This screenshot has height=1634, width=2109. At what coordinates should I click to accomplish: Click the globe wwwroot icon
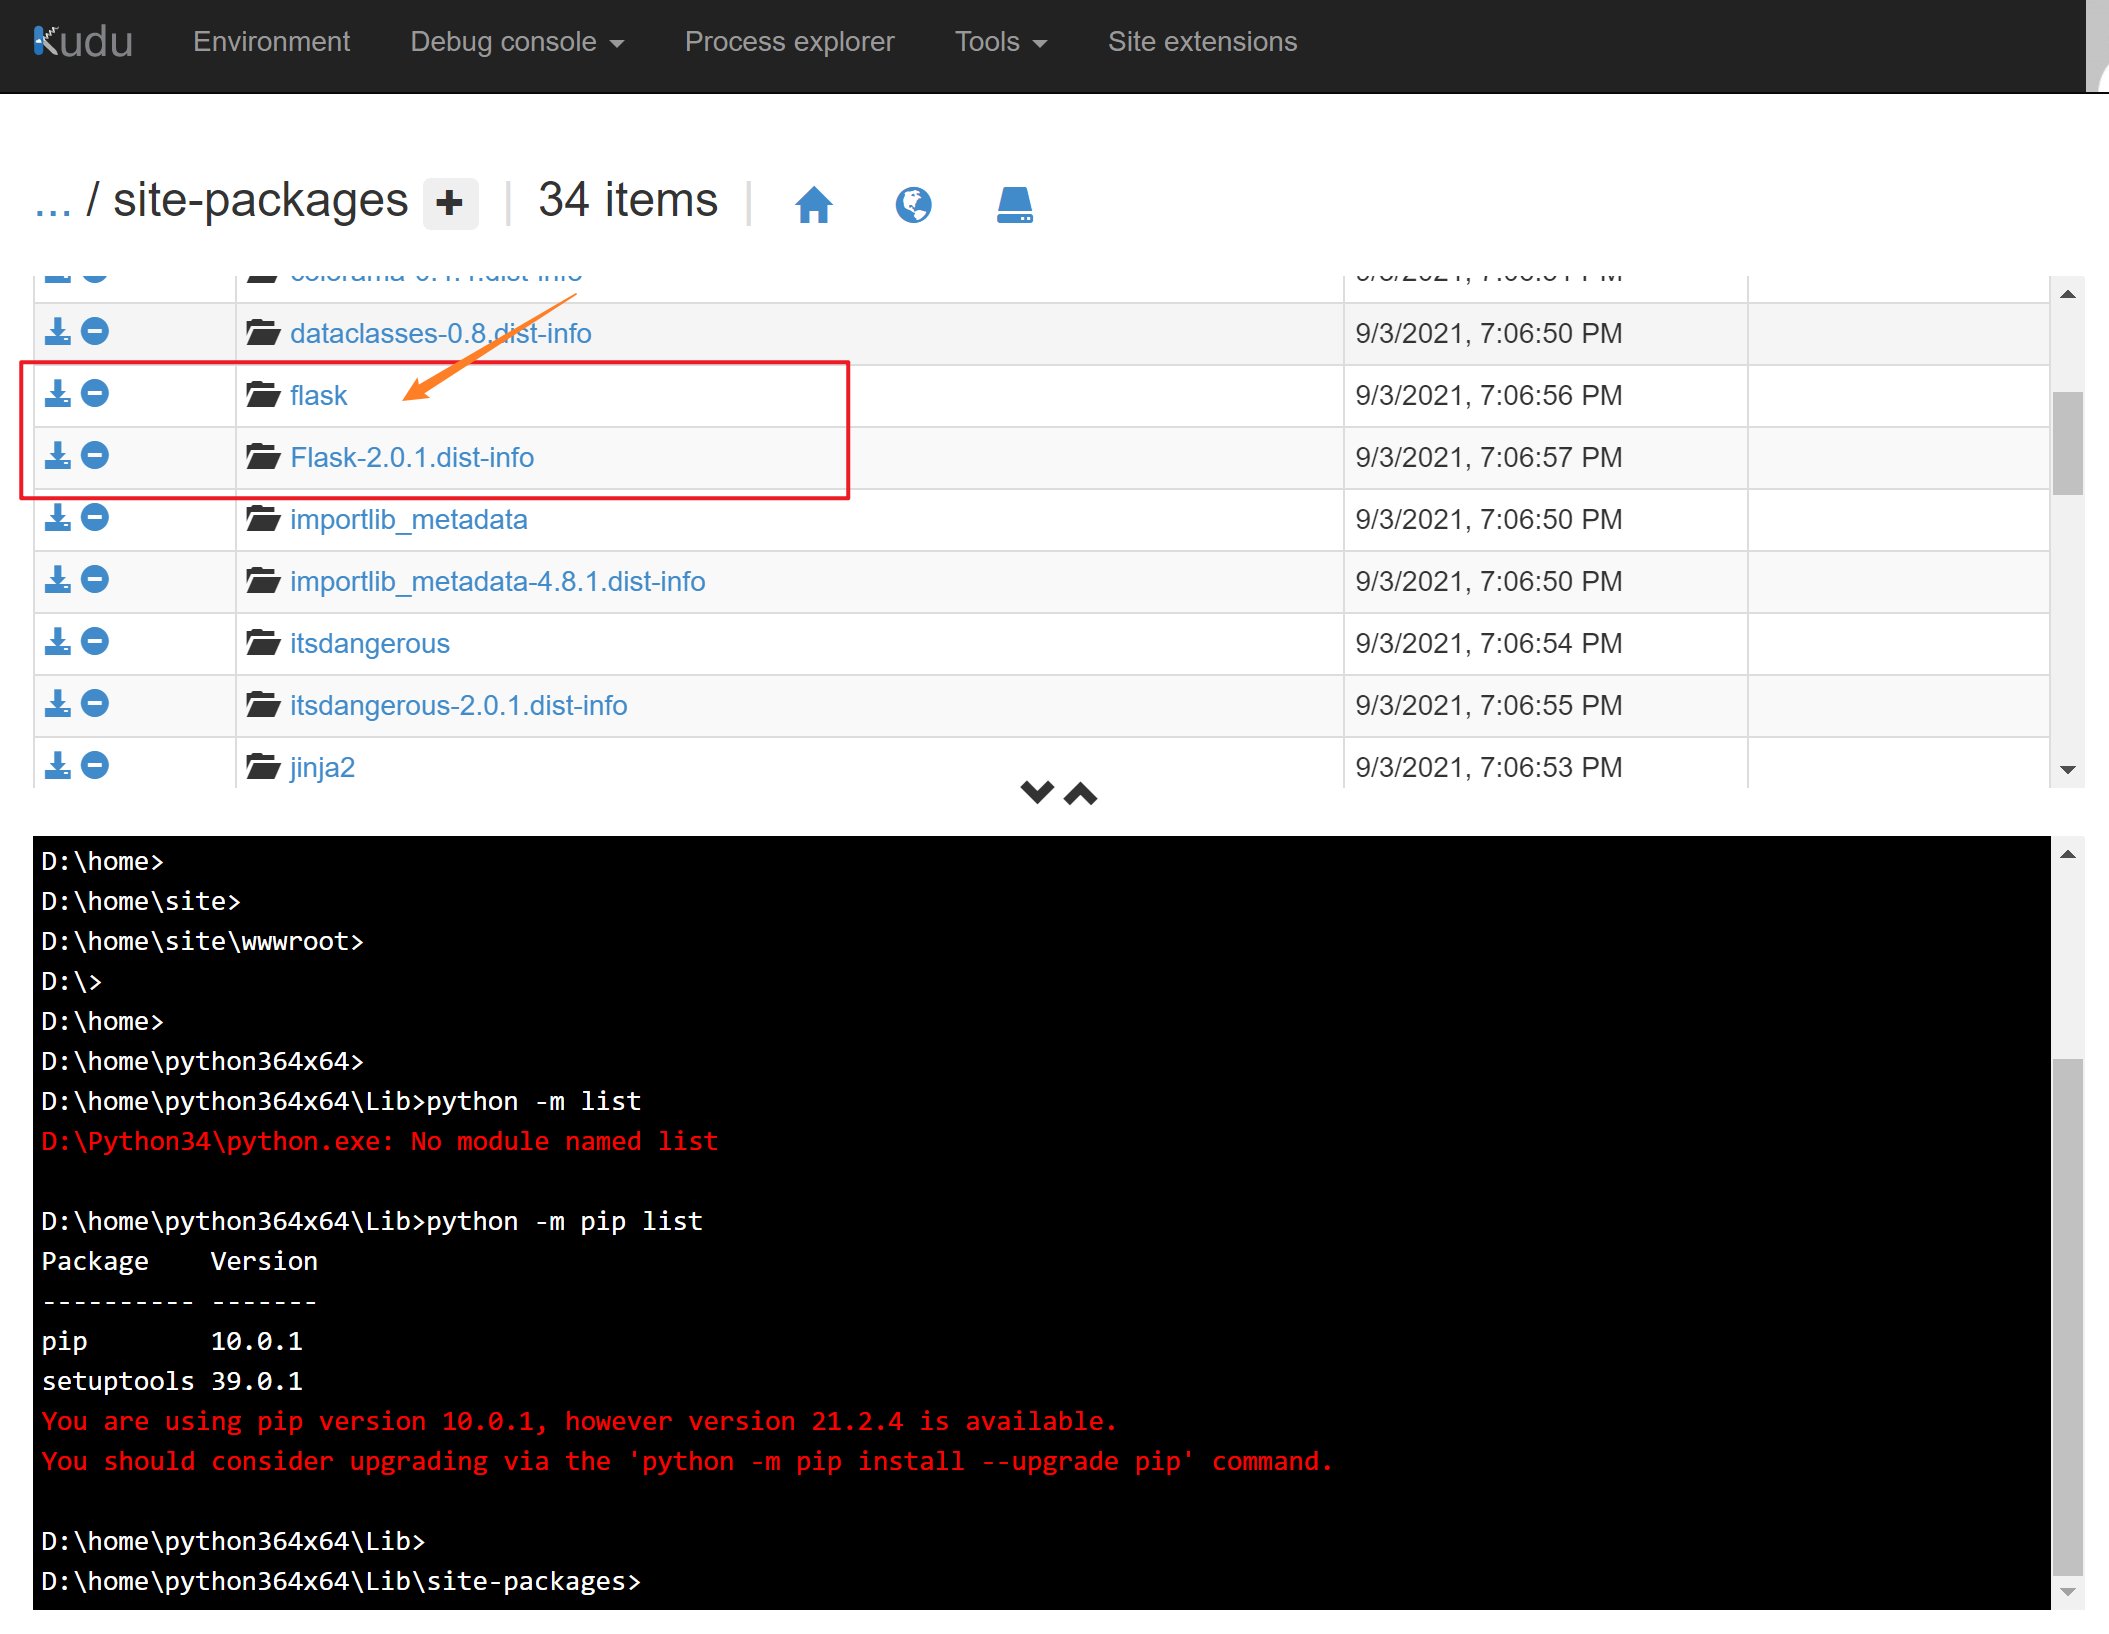click(x=913, y=205)
